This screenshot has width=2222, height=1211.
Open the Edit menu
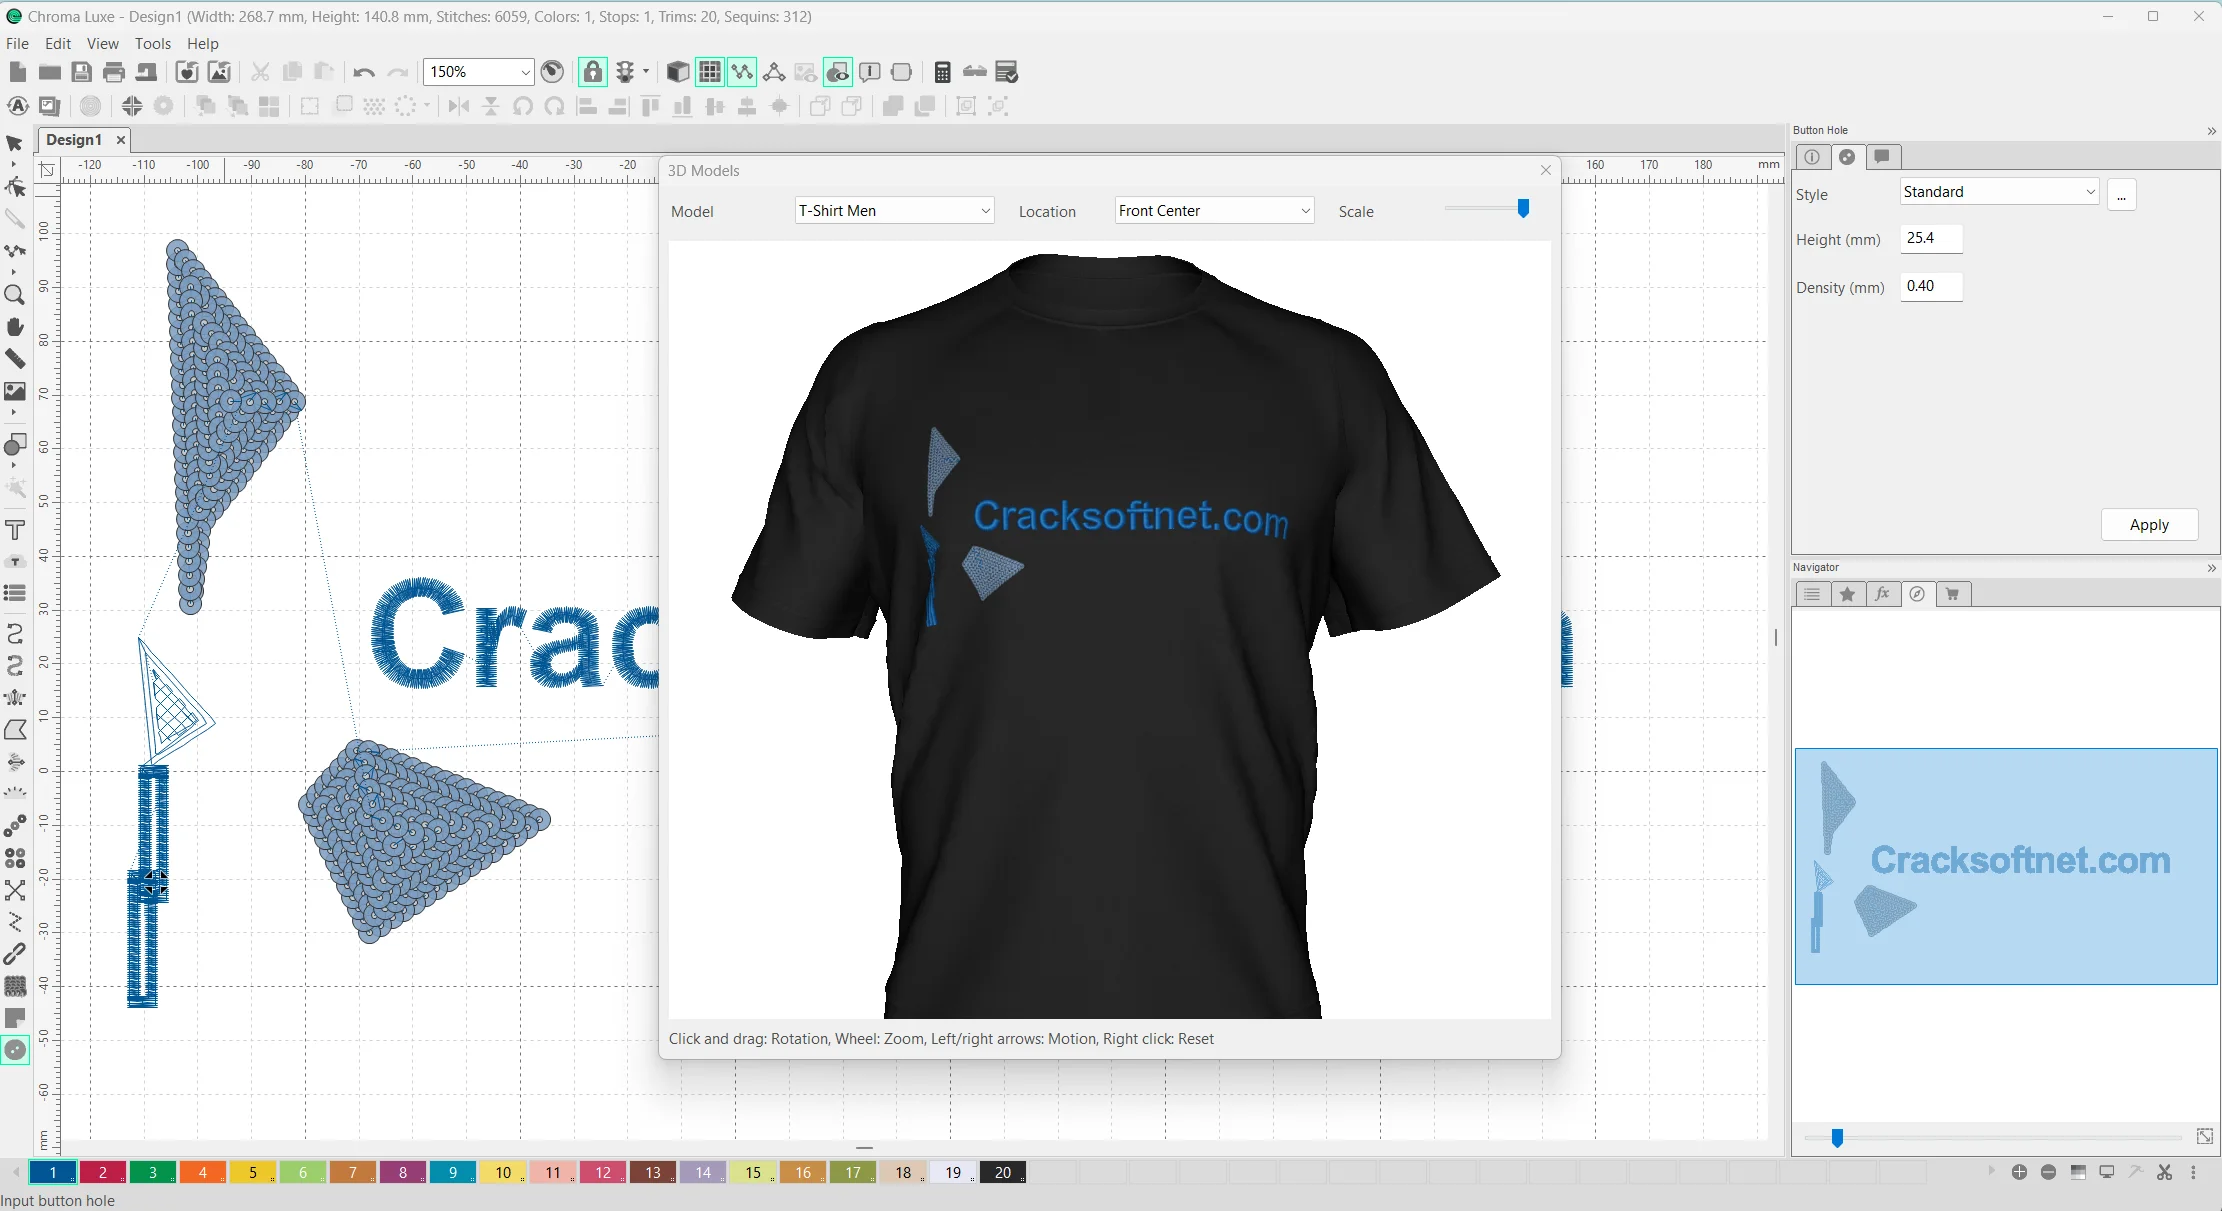point(58,44)
